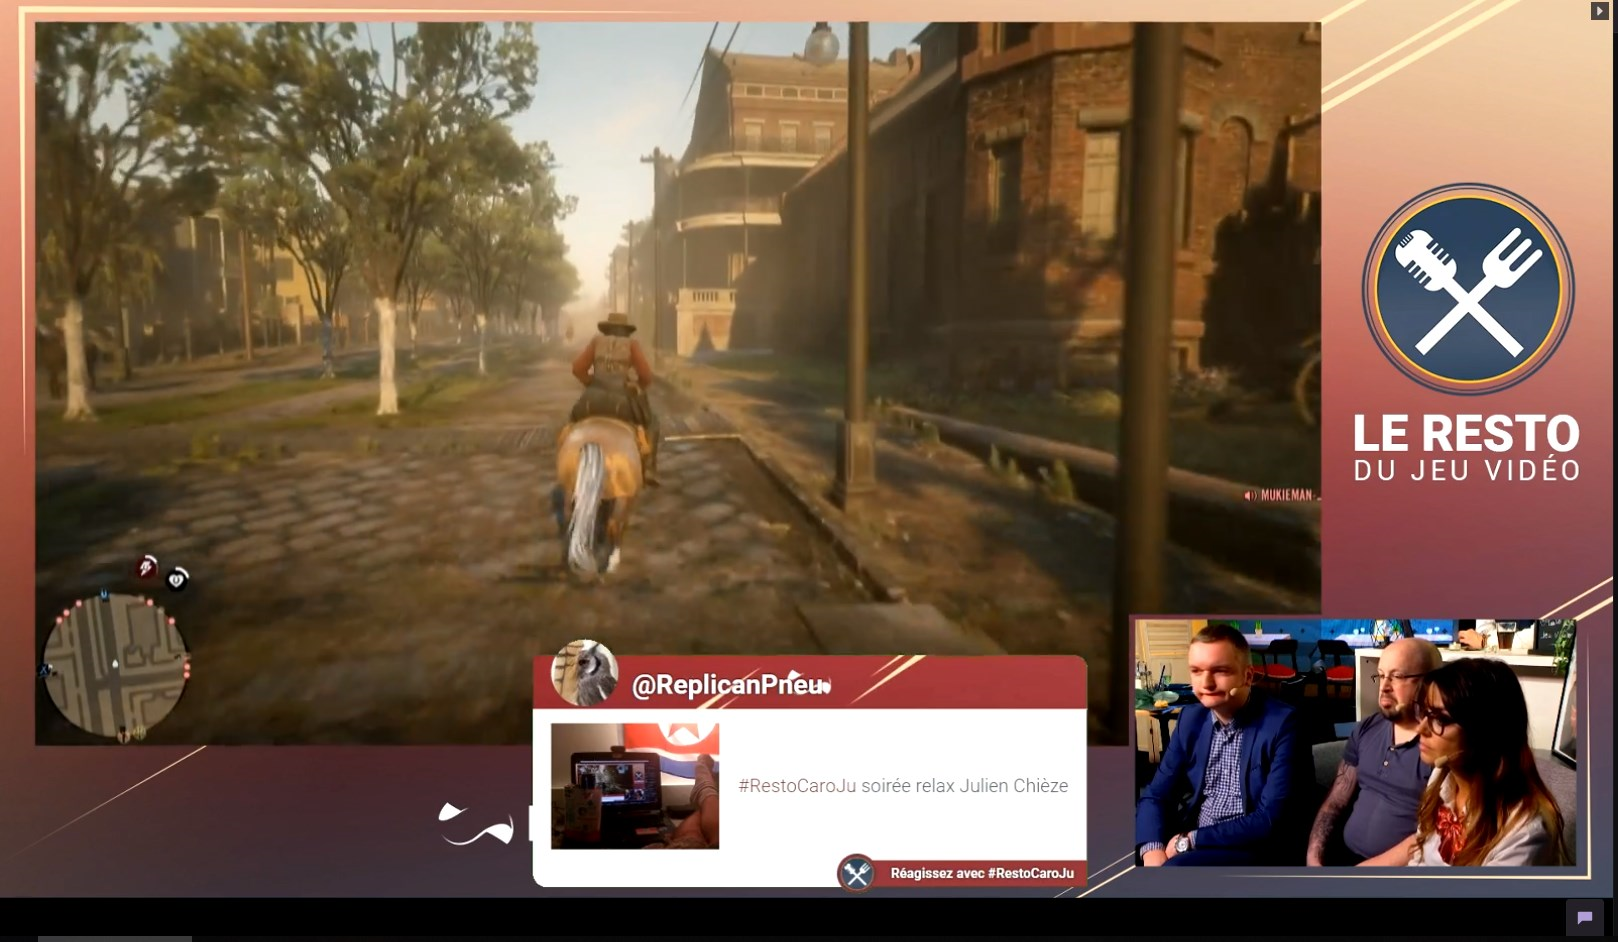Click the play icon in the top-right corner
The image size is (1618, 942).
pos(1599,11)
